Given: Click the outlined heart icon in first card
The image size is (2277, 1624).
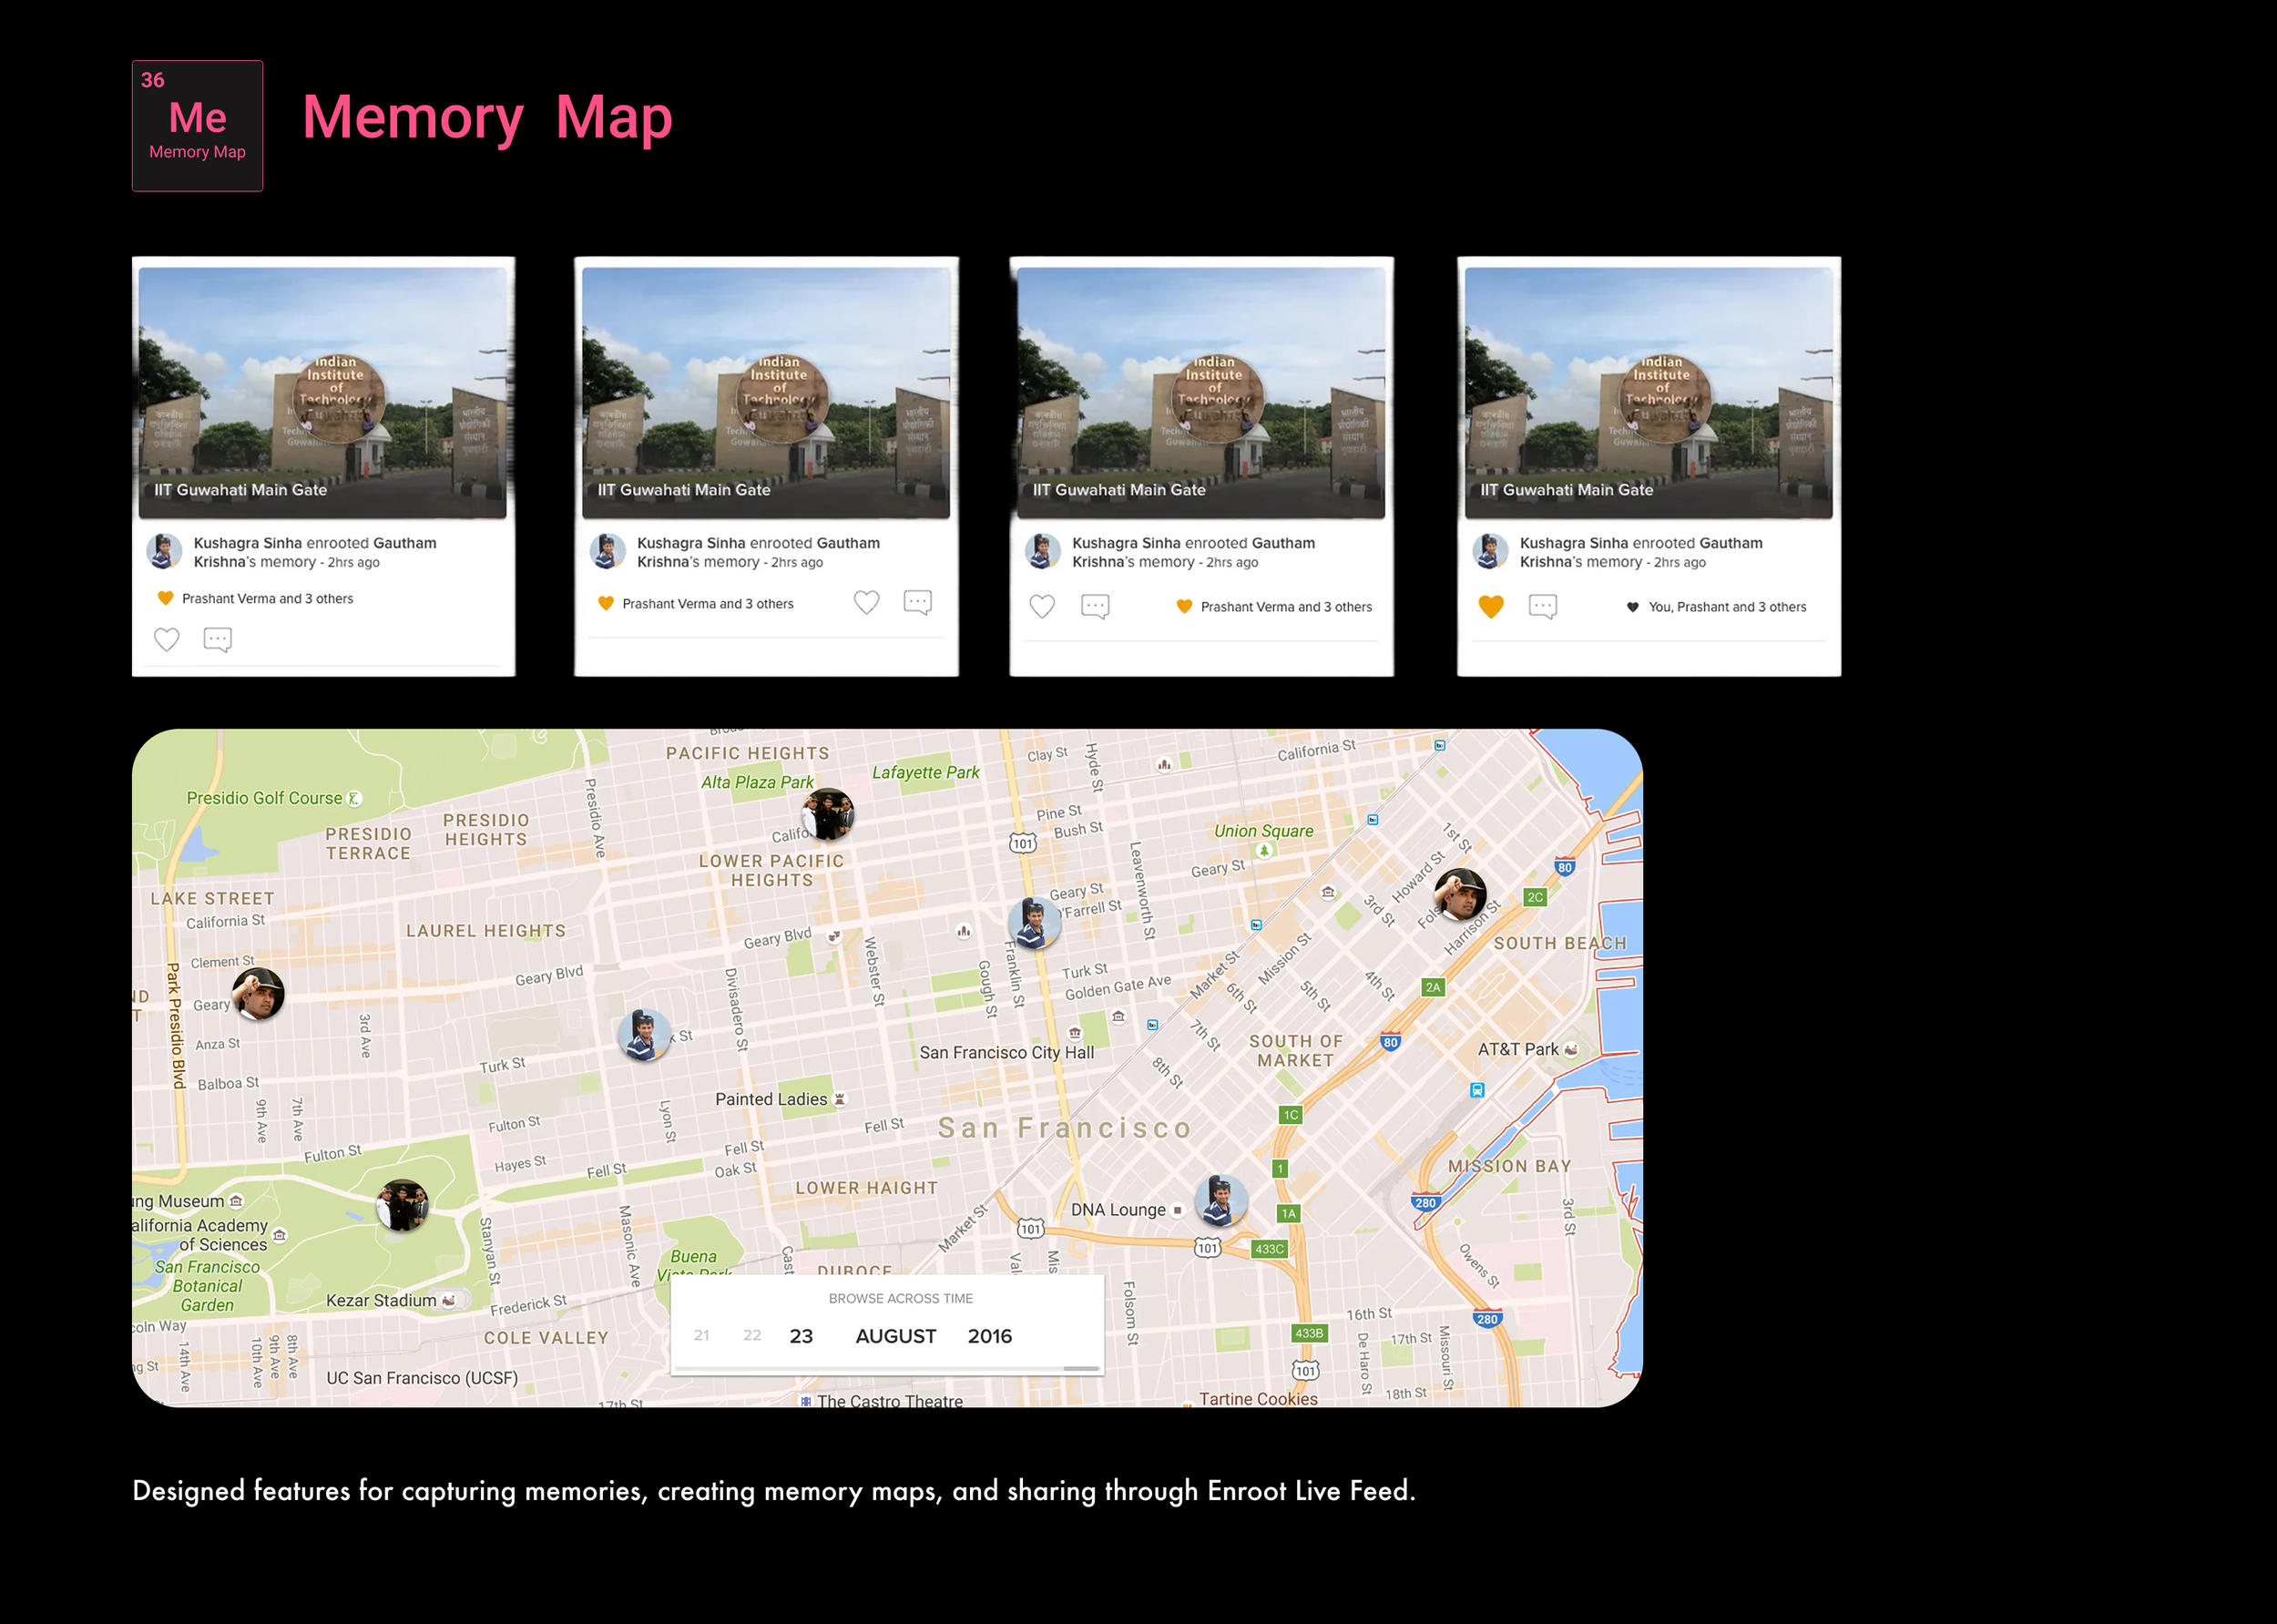Looking at the screenshot, I should tap(167, 639).
